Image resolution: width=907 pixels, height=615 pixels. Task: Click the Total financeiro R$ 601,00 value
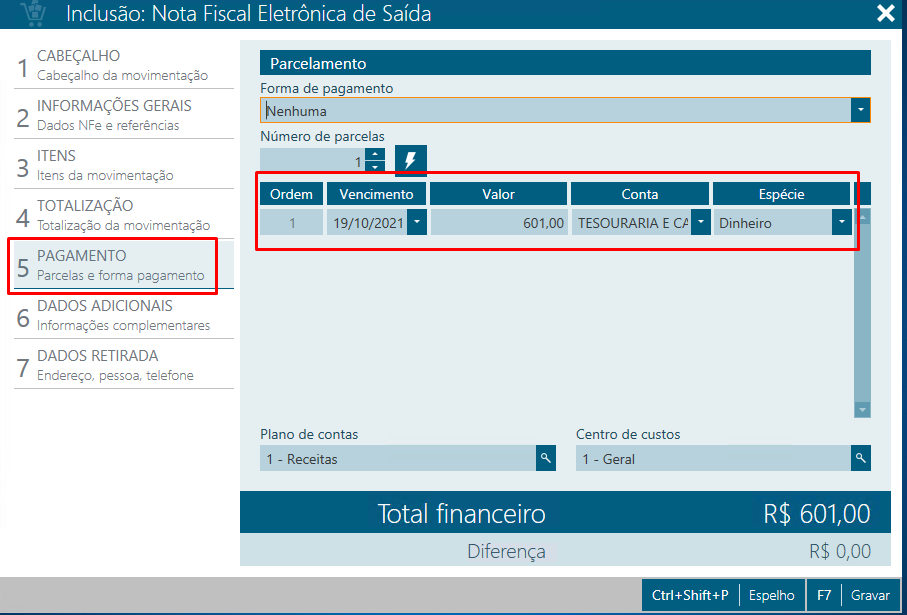point(816,513)
